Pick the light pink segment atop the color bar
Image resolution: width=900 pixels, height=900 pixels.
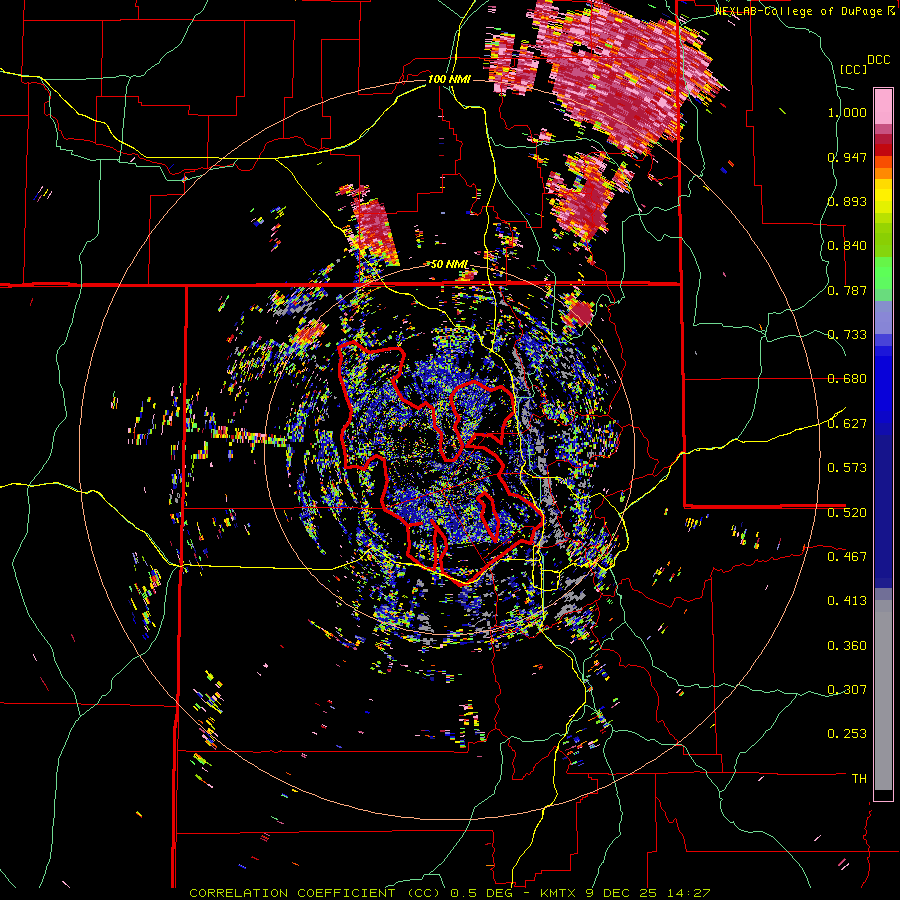pyautogui.click(x=883, y=106)
